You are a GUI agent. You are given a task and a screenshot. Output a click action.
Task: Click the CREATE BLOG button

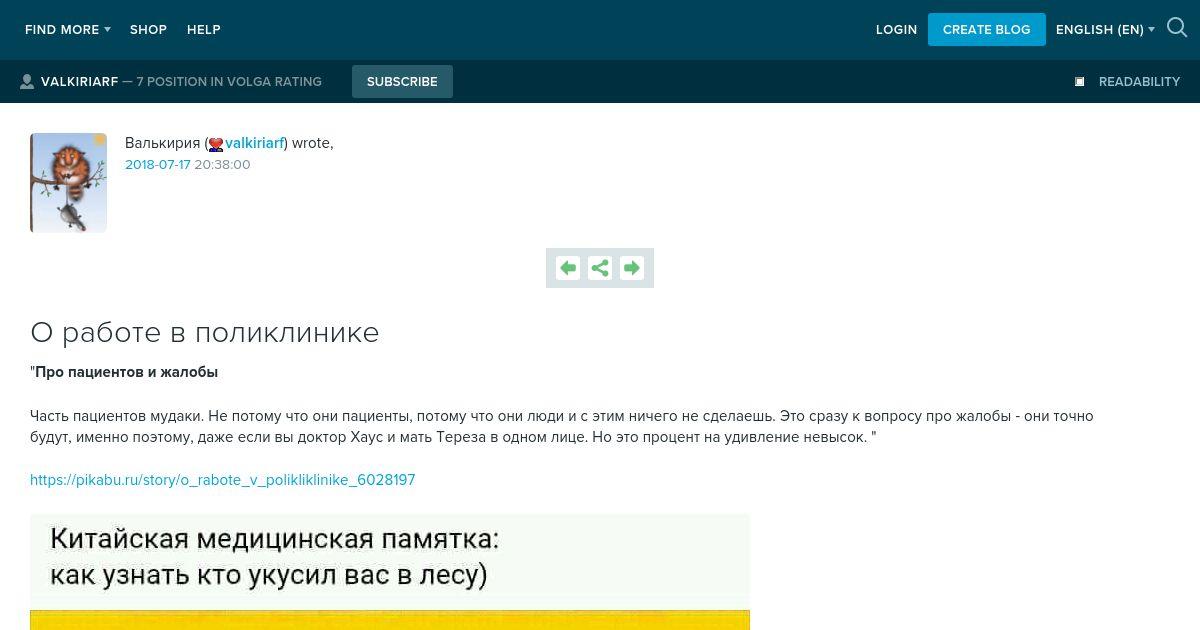pyautogui.click(x=986, y=30)
